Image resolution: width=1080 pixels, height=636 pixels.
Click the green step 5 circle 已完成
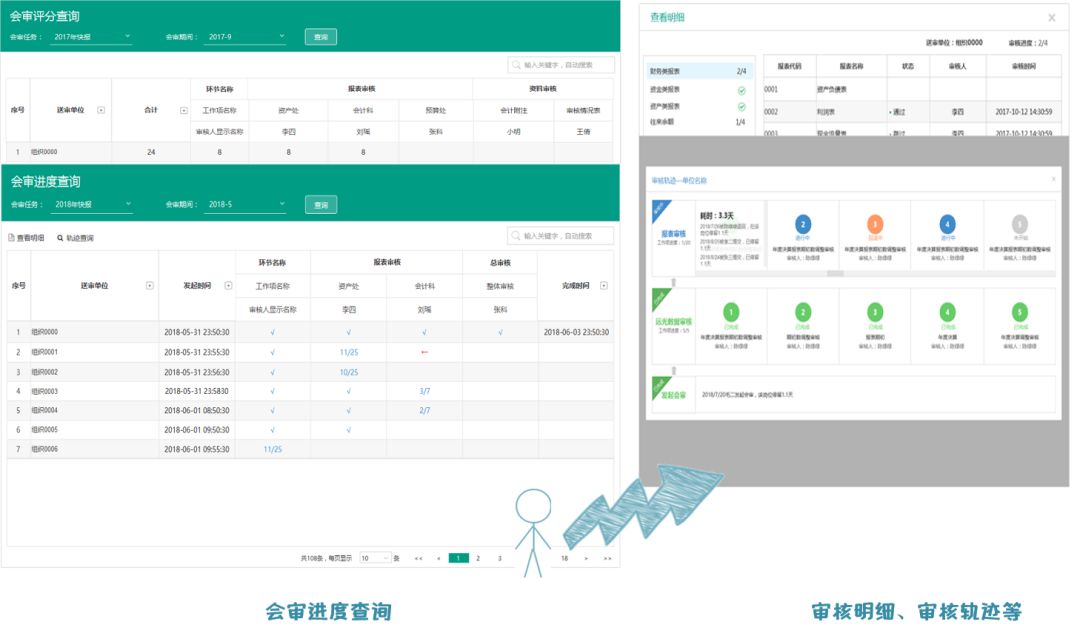pos(1019,312)
